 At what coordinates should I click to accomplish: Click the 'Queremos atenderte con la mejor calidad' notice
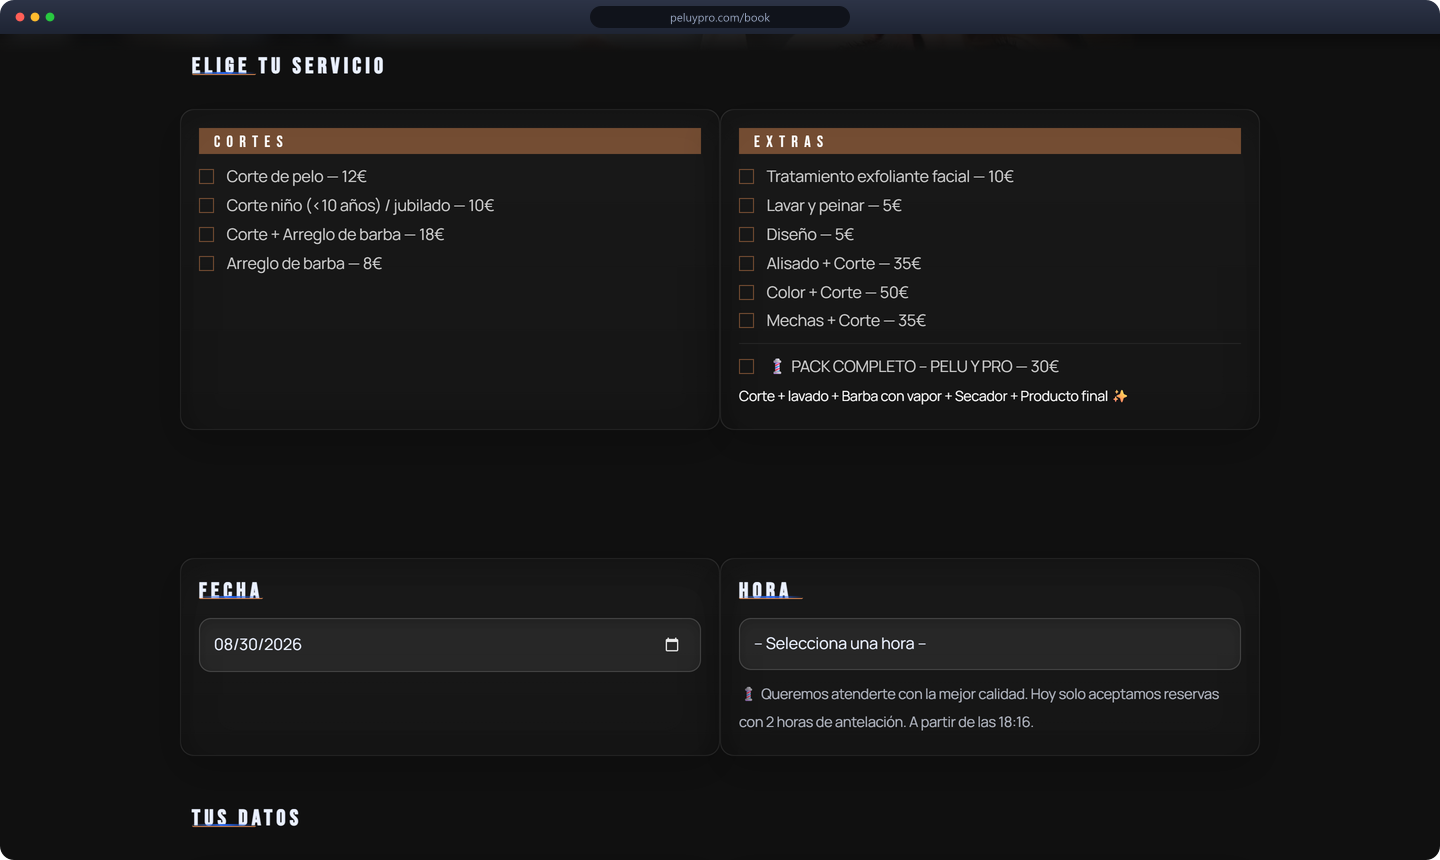(x=979, y=708)
